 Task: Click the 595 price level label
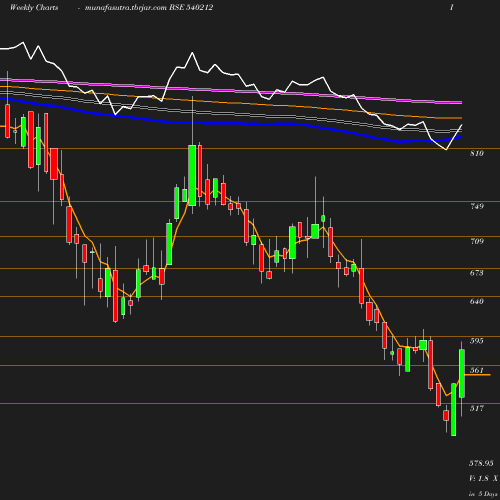pyautogui.click(x=477, y=341)
